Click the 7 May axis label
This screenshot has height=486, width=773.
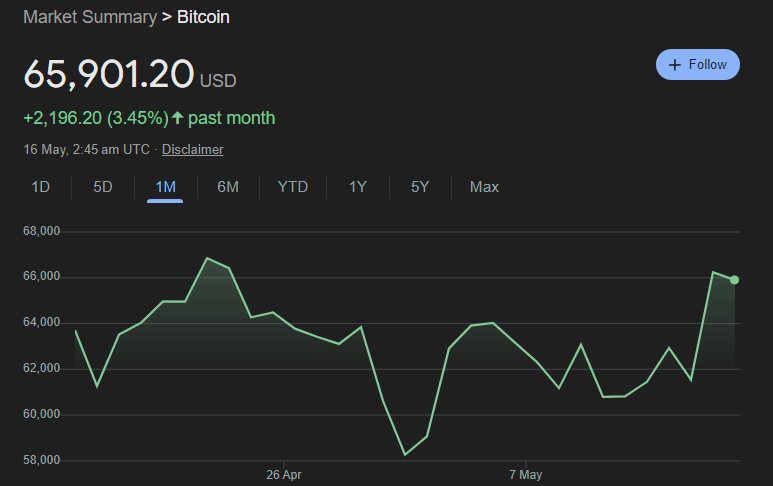pyautogui.click(x=526, y=475)
